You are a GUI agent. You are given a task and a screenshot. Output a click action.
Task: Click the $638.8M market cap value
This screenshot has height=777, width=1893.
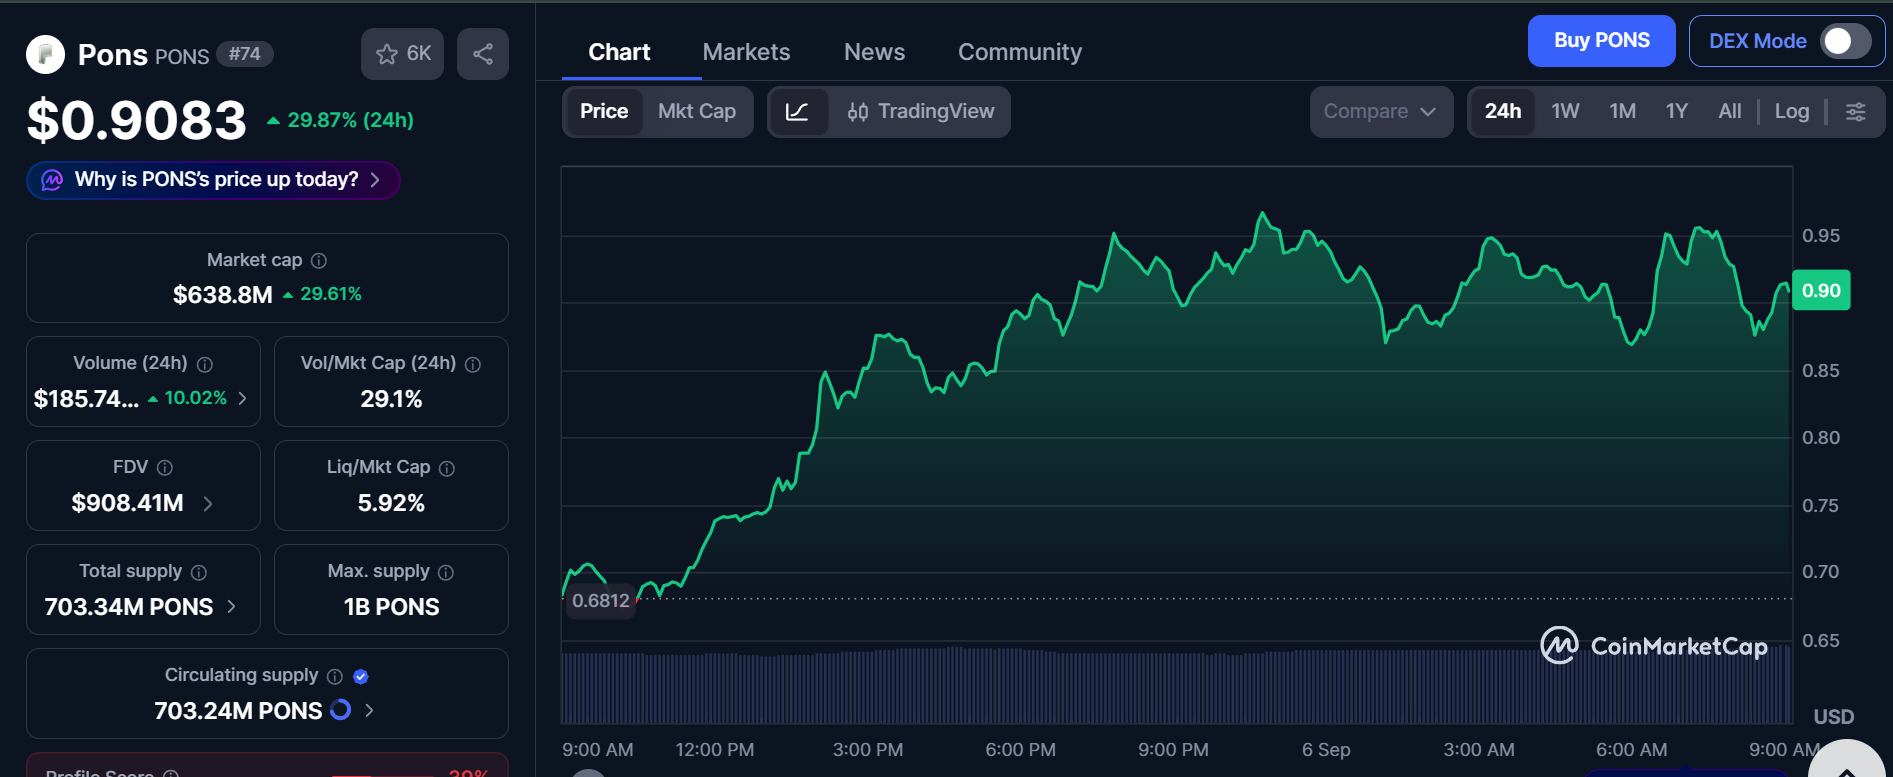click(x=222, y=295)
